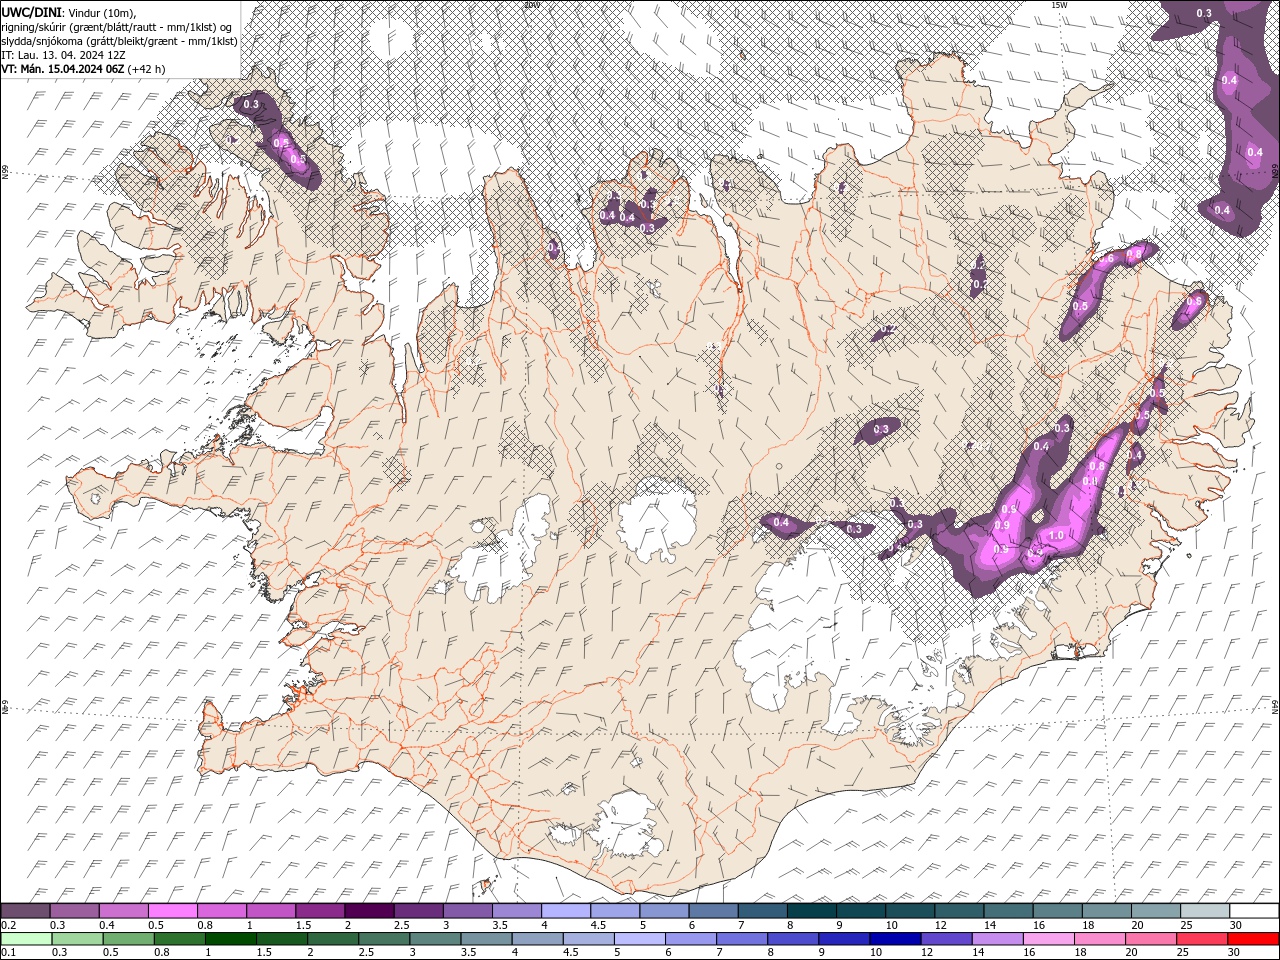Image resolution: width=1280 pixels, height=960 pixels.
Task: Click the '15W' longitude label at top
Action: pyautogui.click(x=1059, y=5)
